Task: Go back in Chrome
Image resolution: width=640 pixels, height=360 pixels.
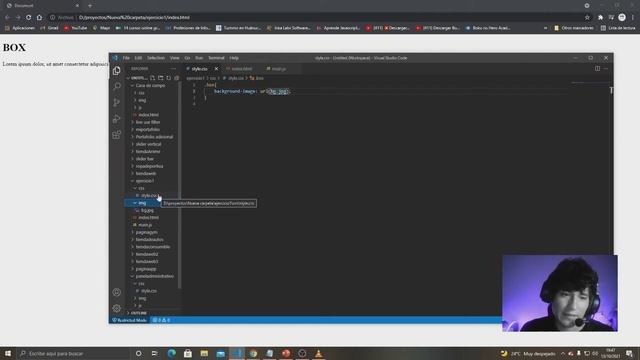Action: (7, 18)
